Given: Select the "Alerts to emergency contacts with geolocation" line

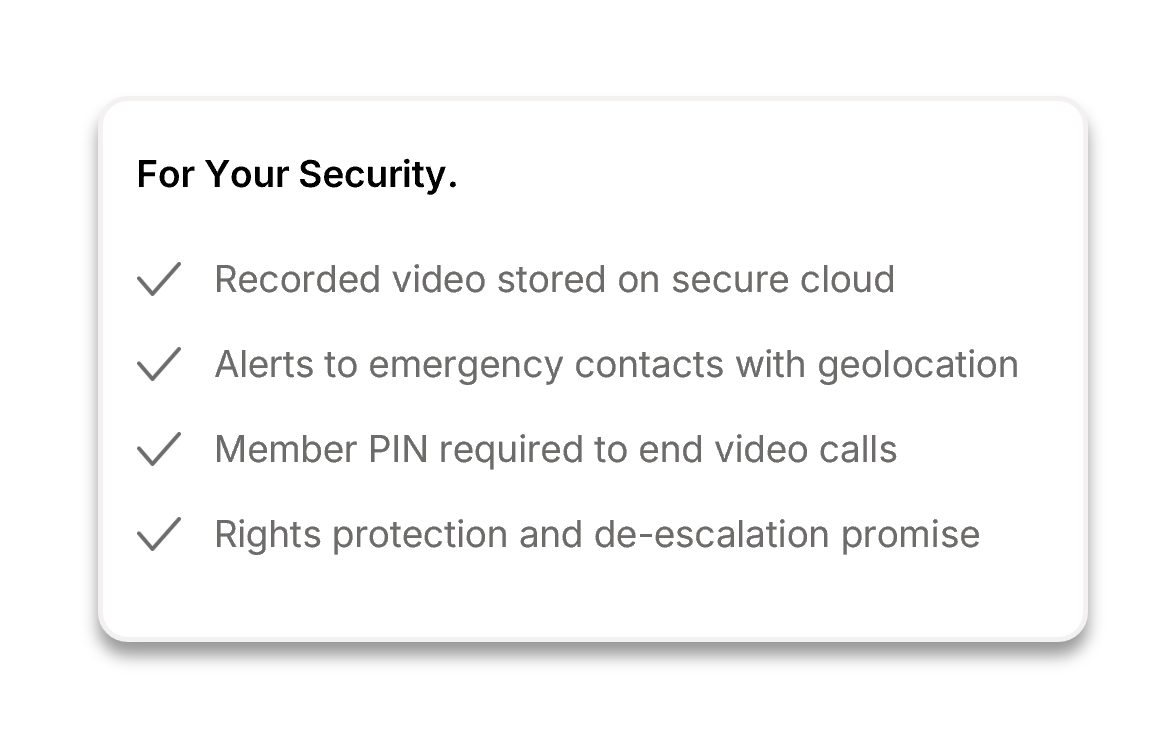Looking at the screenshot, I should tap(616, 364).
